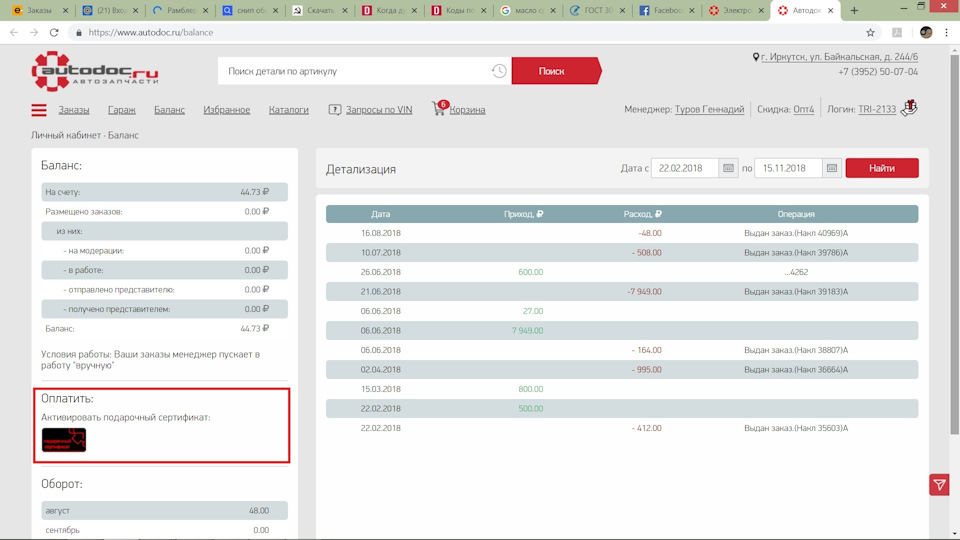Screen dimensions: 960x540
Task: Click the red feedback icon at right edge
Action: pos(939,485)
